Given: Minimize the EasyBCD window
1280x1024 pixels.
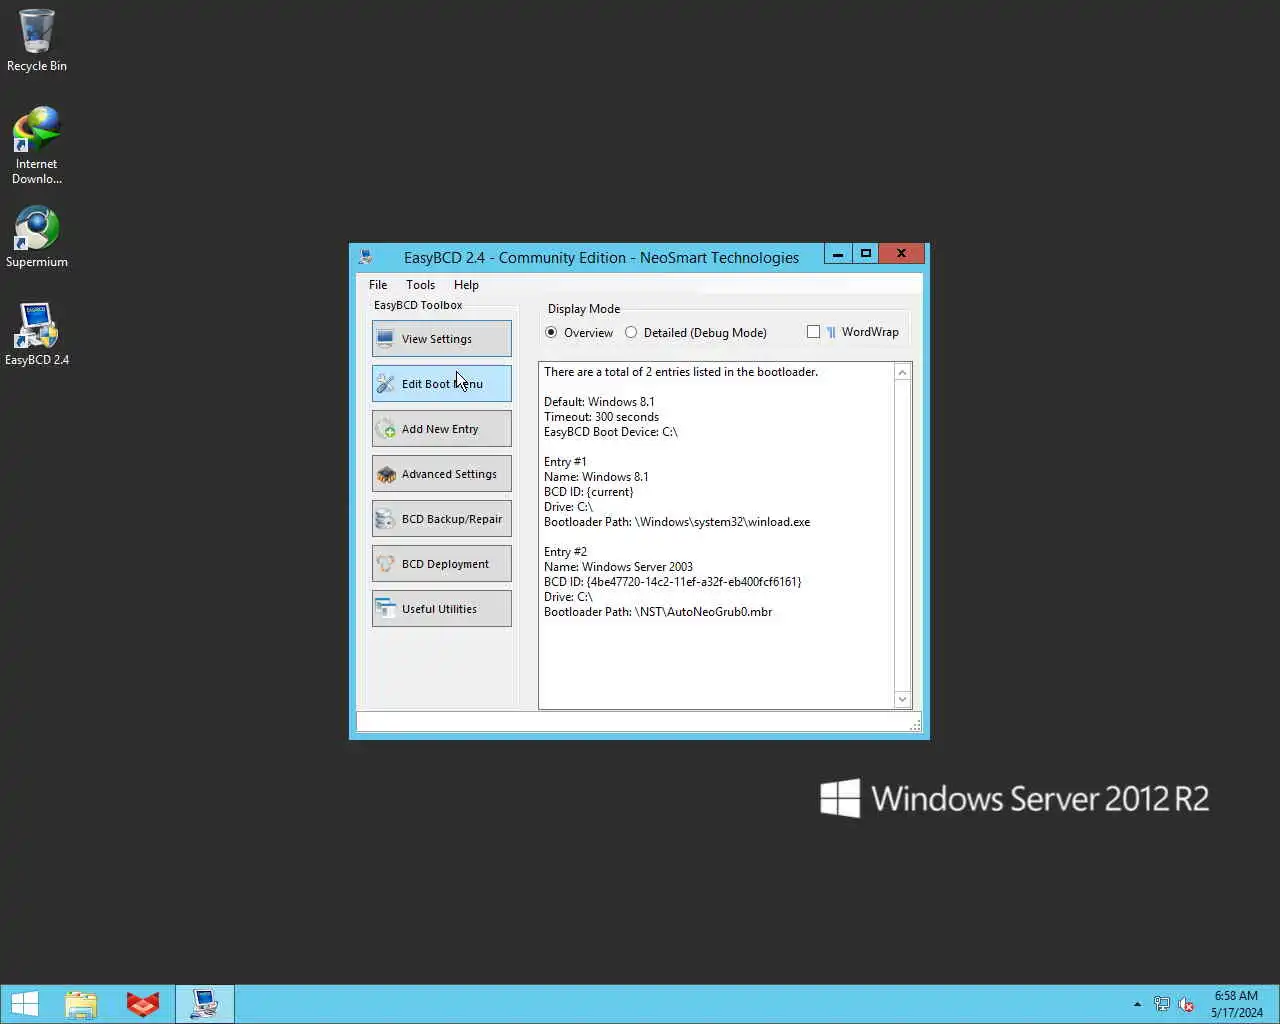Looking at the screenshot, I should [838, 254].
